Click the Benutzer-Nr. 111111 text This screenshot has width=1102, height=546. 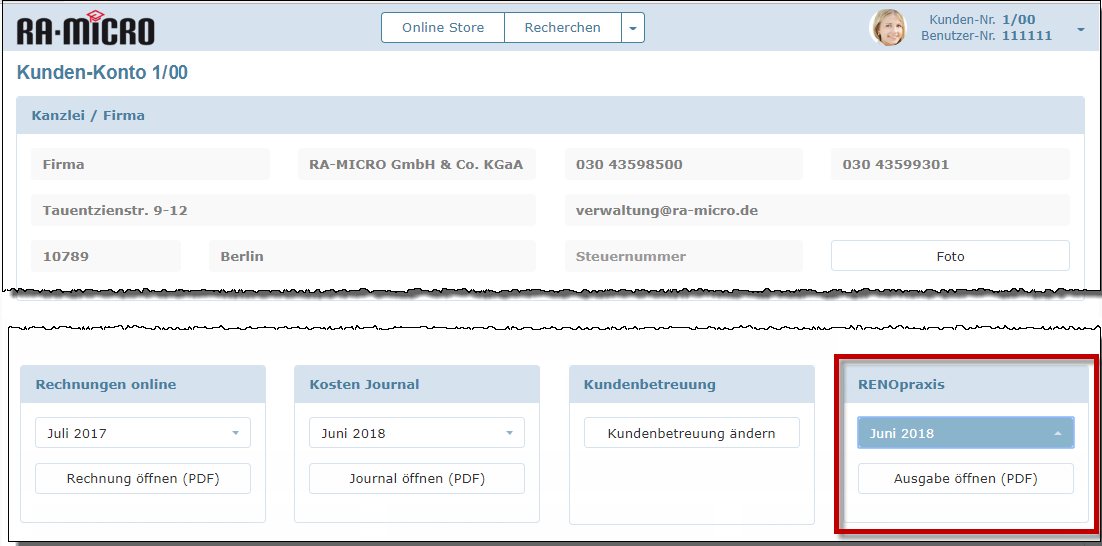987,36
